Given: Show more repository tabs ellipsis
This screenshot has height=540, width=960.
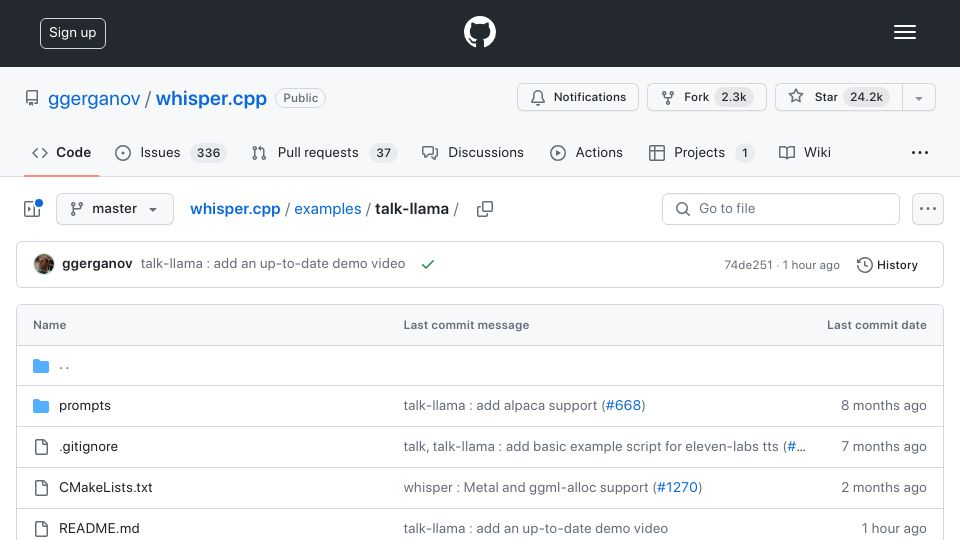Looking at the screenshot, I should point(920,152).
